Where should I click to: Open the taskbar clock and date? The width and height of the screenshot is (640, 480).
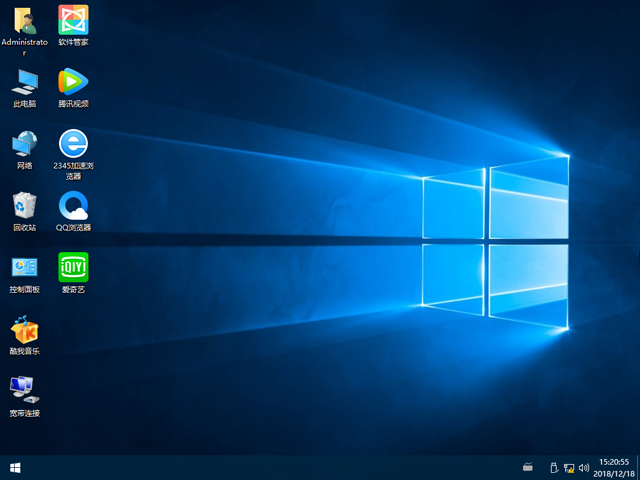(613, 467)
